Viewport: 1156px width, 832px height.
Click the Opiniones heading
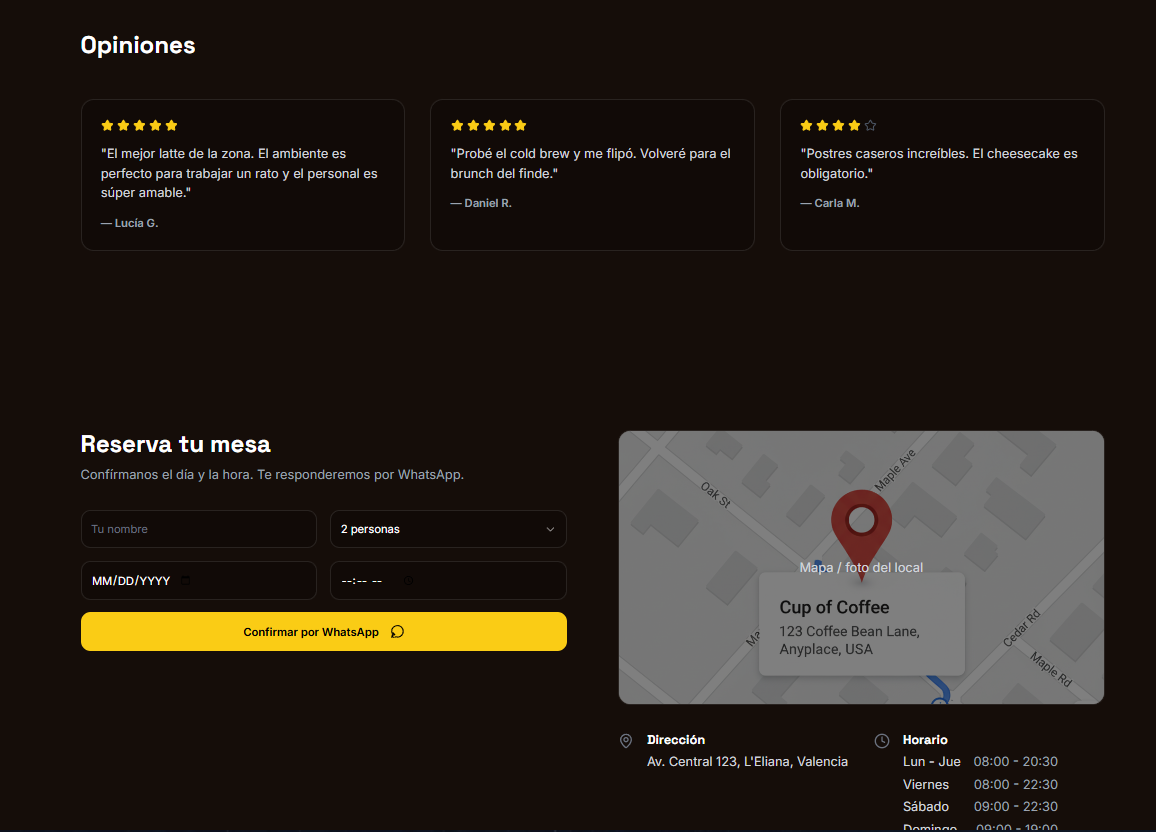(138, 45)
